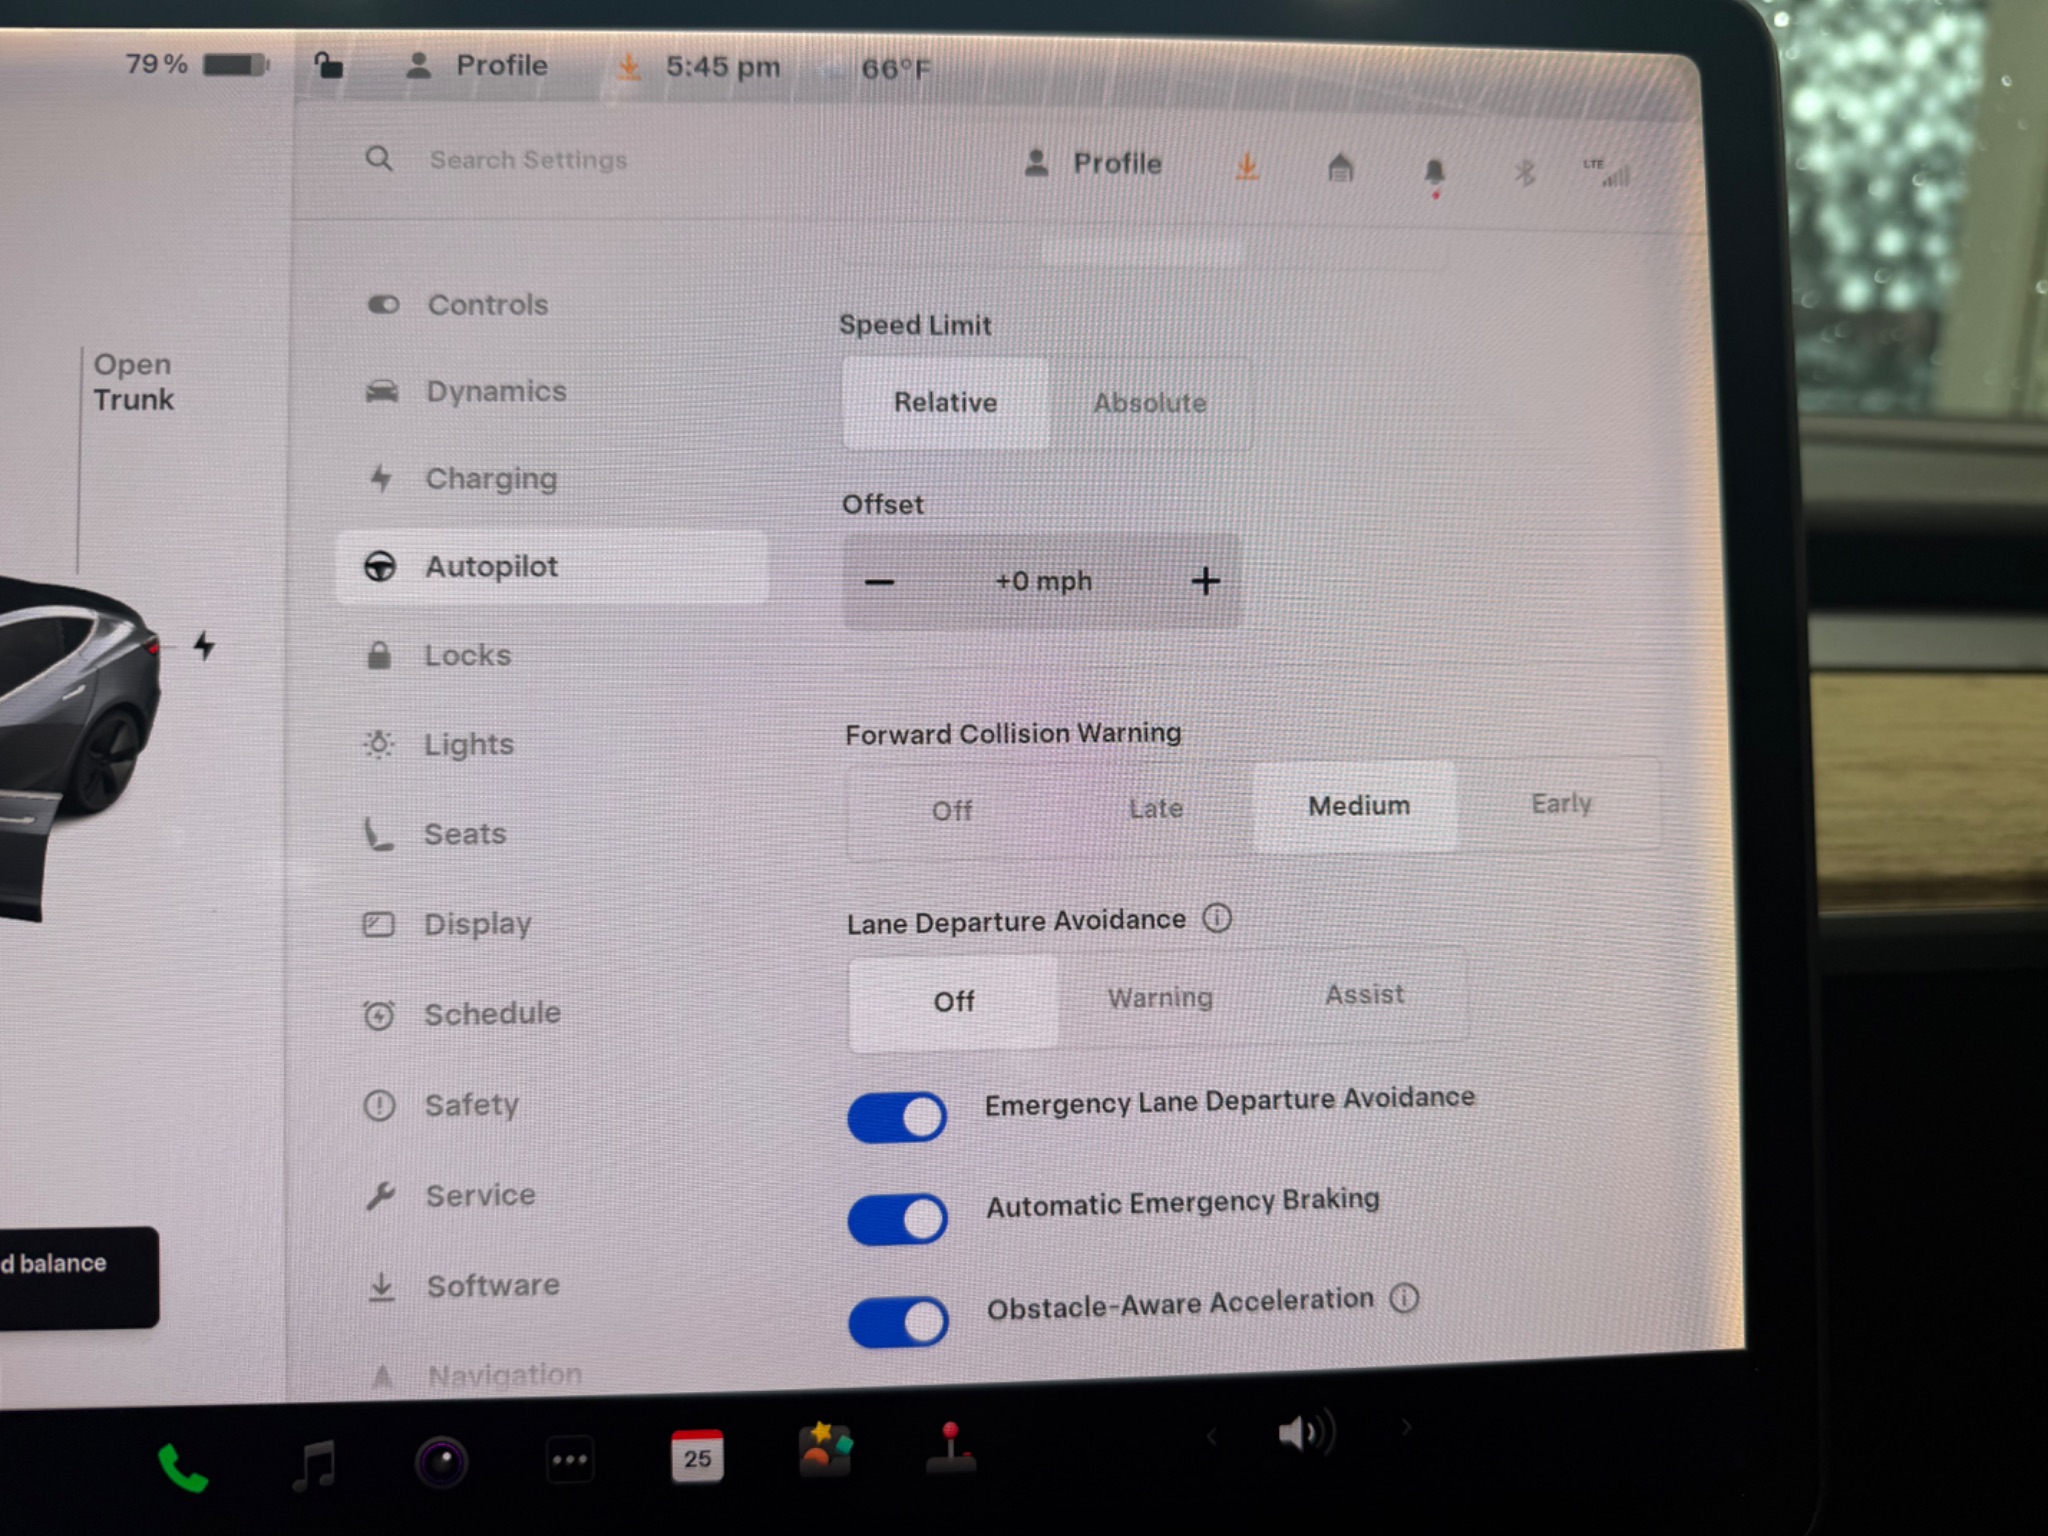
Task: Disable Automatic Emergency Braking toggle
Action: (x=897, y=1219)
